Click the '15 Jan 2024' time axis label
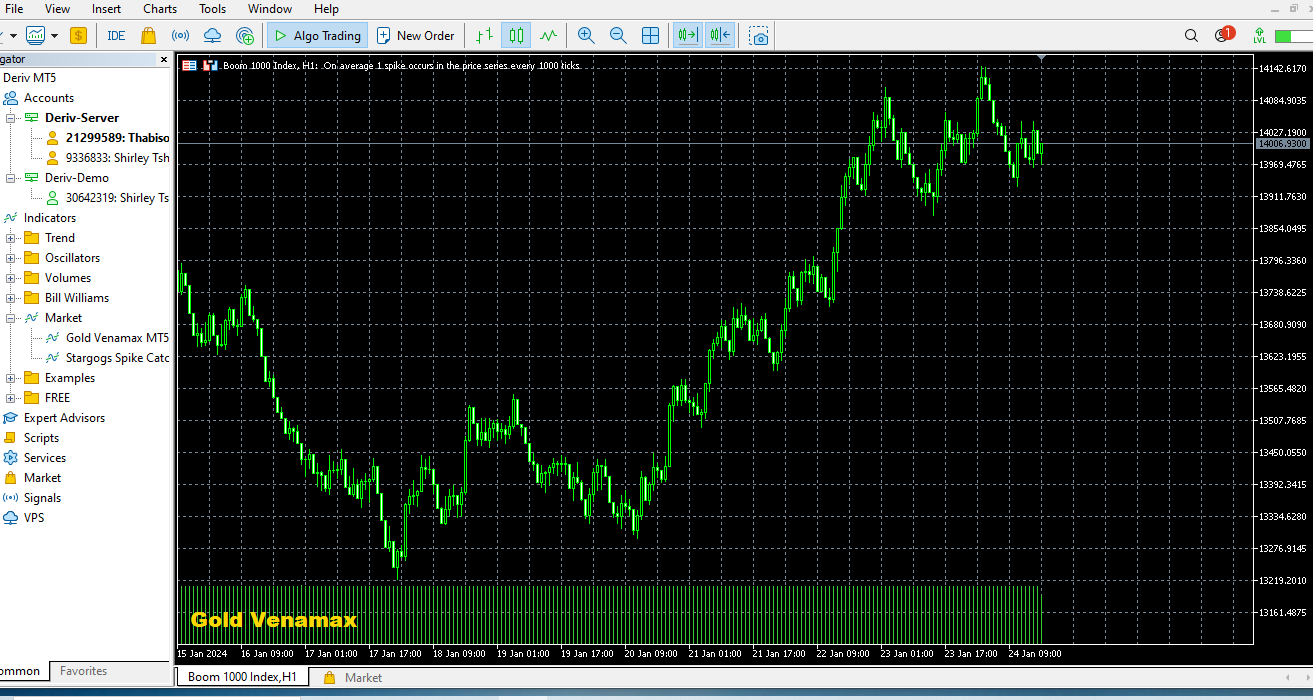This screenshot has height=700, width=1313. click(202, 653)
